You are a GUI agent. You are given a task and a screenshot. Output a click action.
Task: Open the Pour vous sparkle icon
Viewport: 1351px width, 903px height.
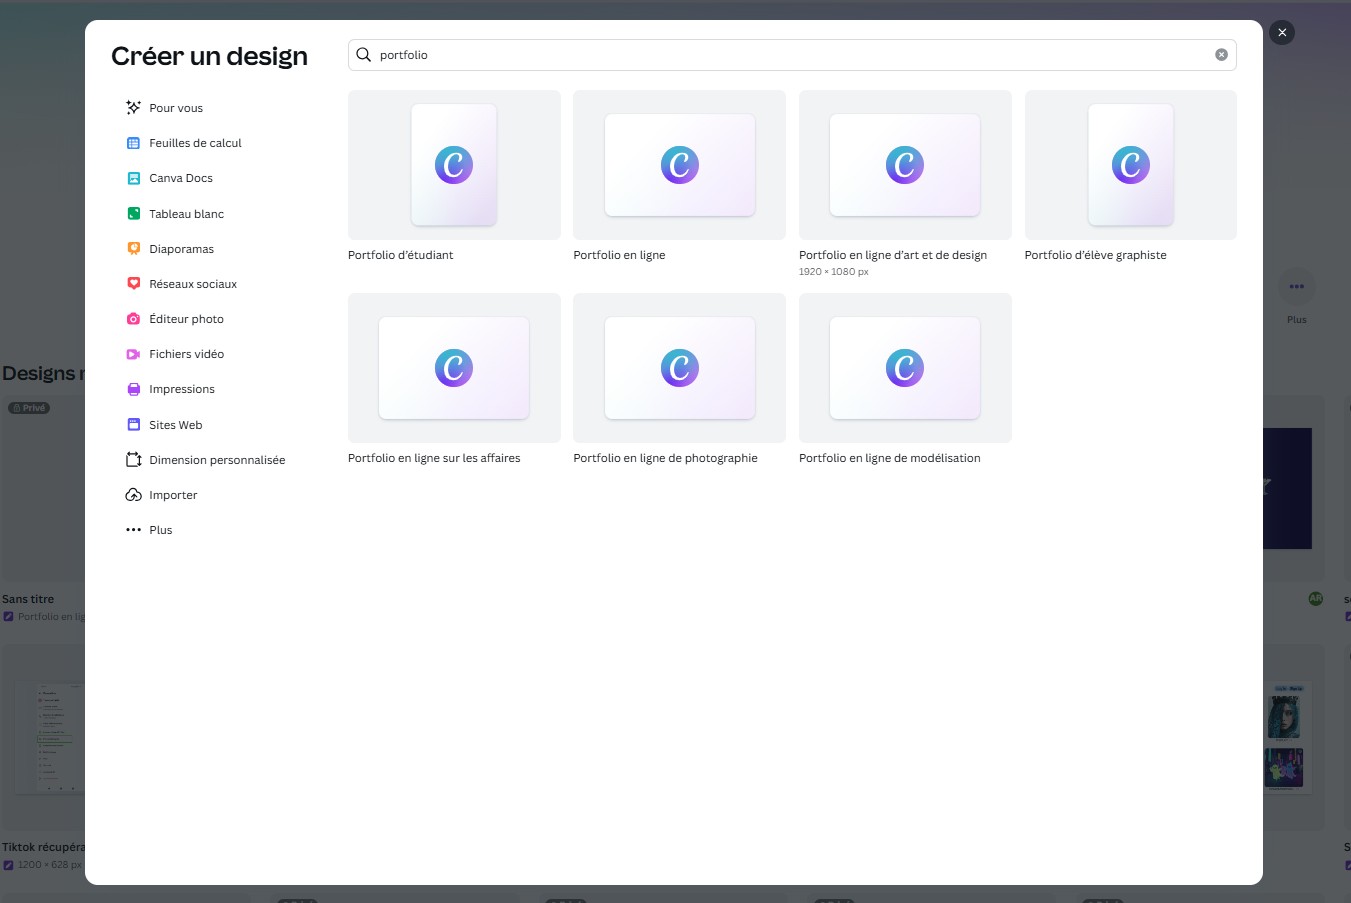[x=133, y=108]
